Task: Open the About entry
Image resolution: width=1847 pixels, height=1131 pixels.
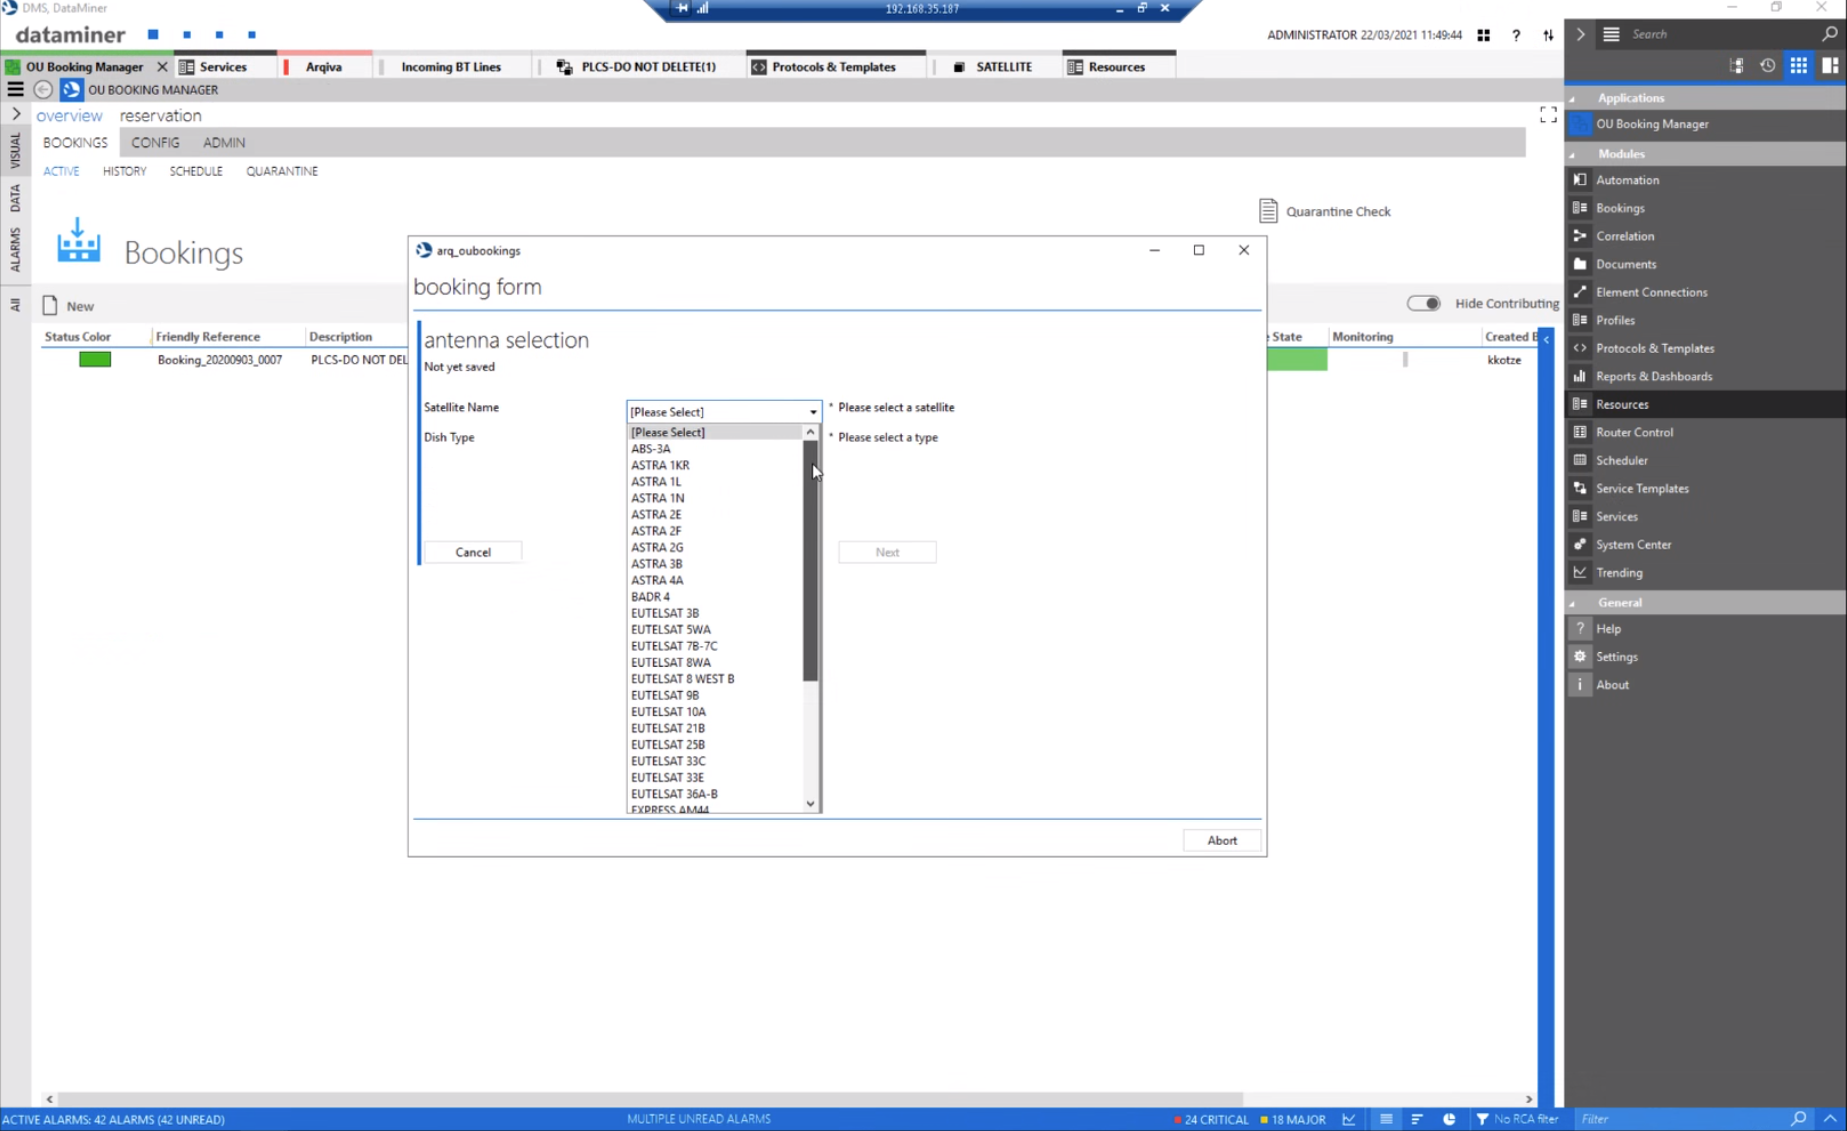Action: coord(1612,685)
